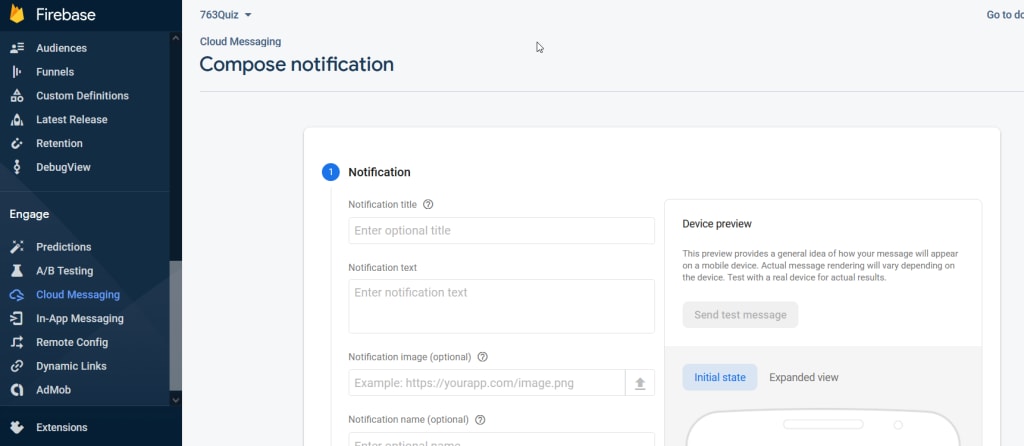1024x446 pixels.
Task: Open the Audiences page
Action: point(61,48)
